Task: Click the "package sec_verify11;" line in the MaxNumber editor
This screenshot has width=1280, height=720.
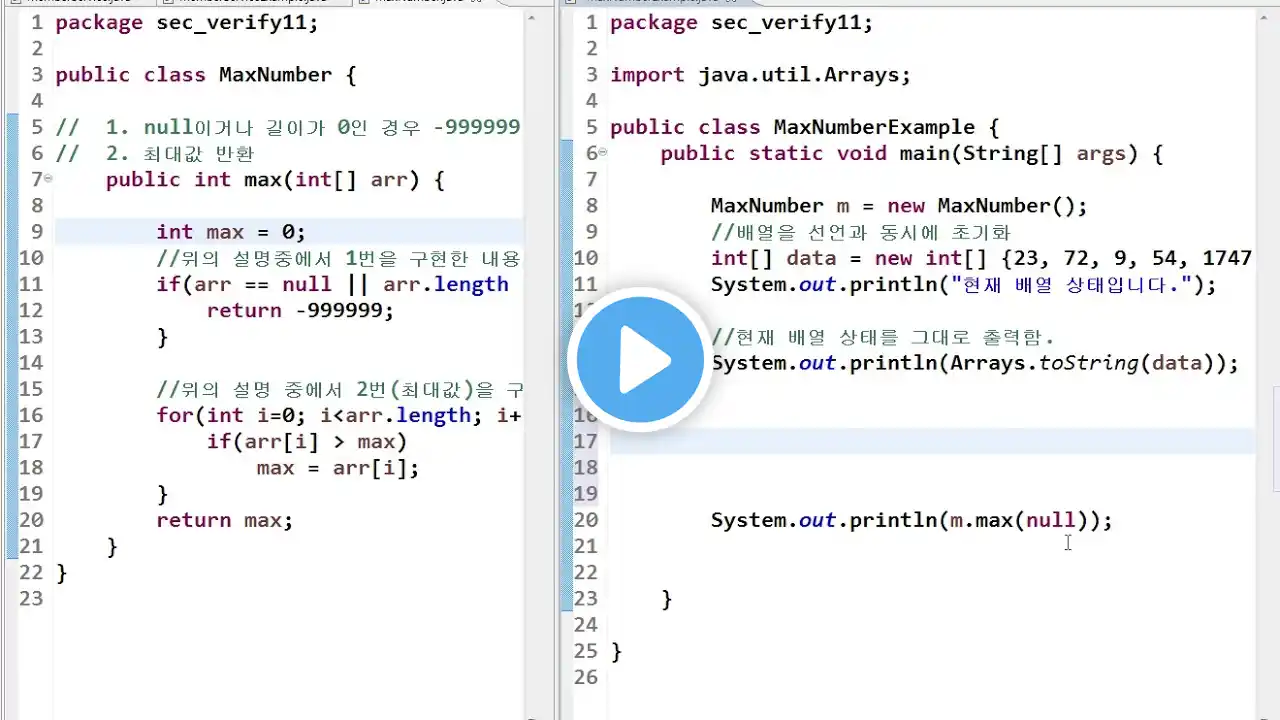Action: point(187,23)
